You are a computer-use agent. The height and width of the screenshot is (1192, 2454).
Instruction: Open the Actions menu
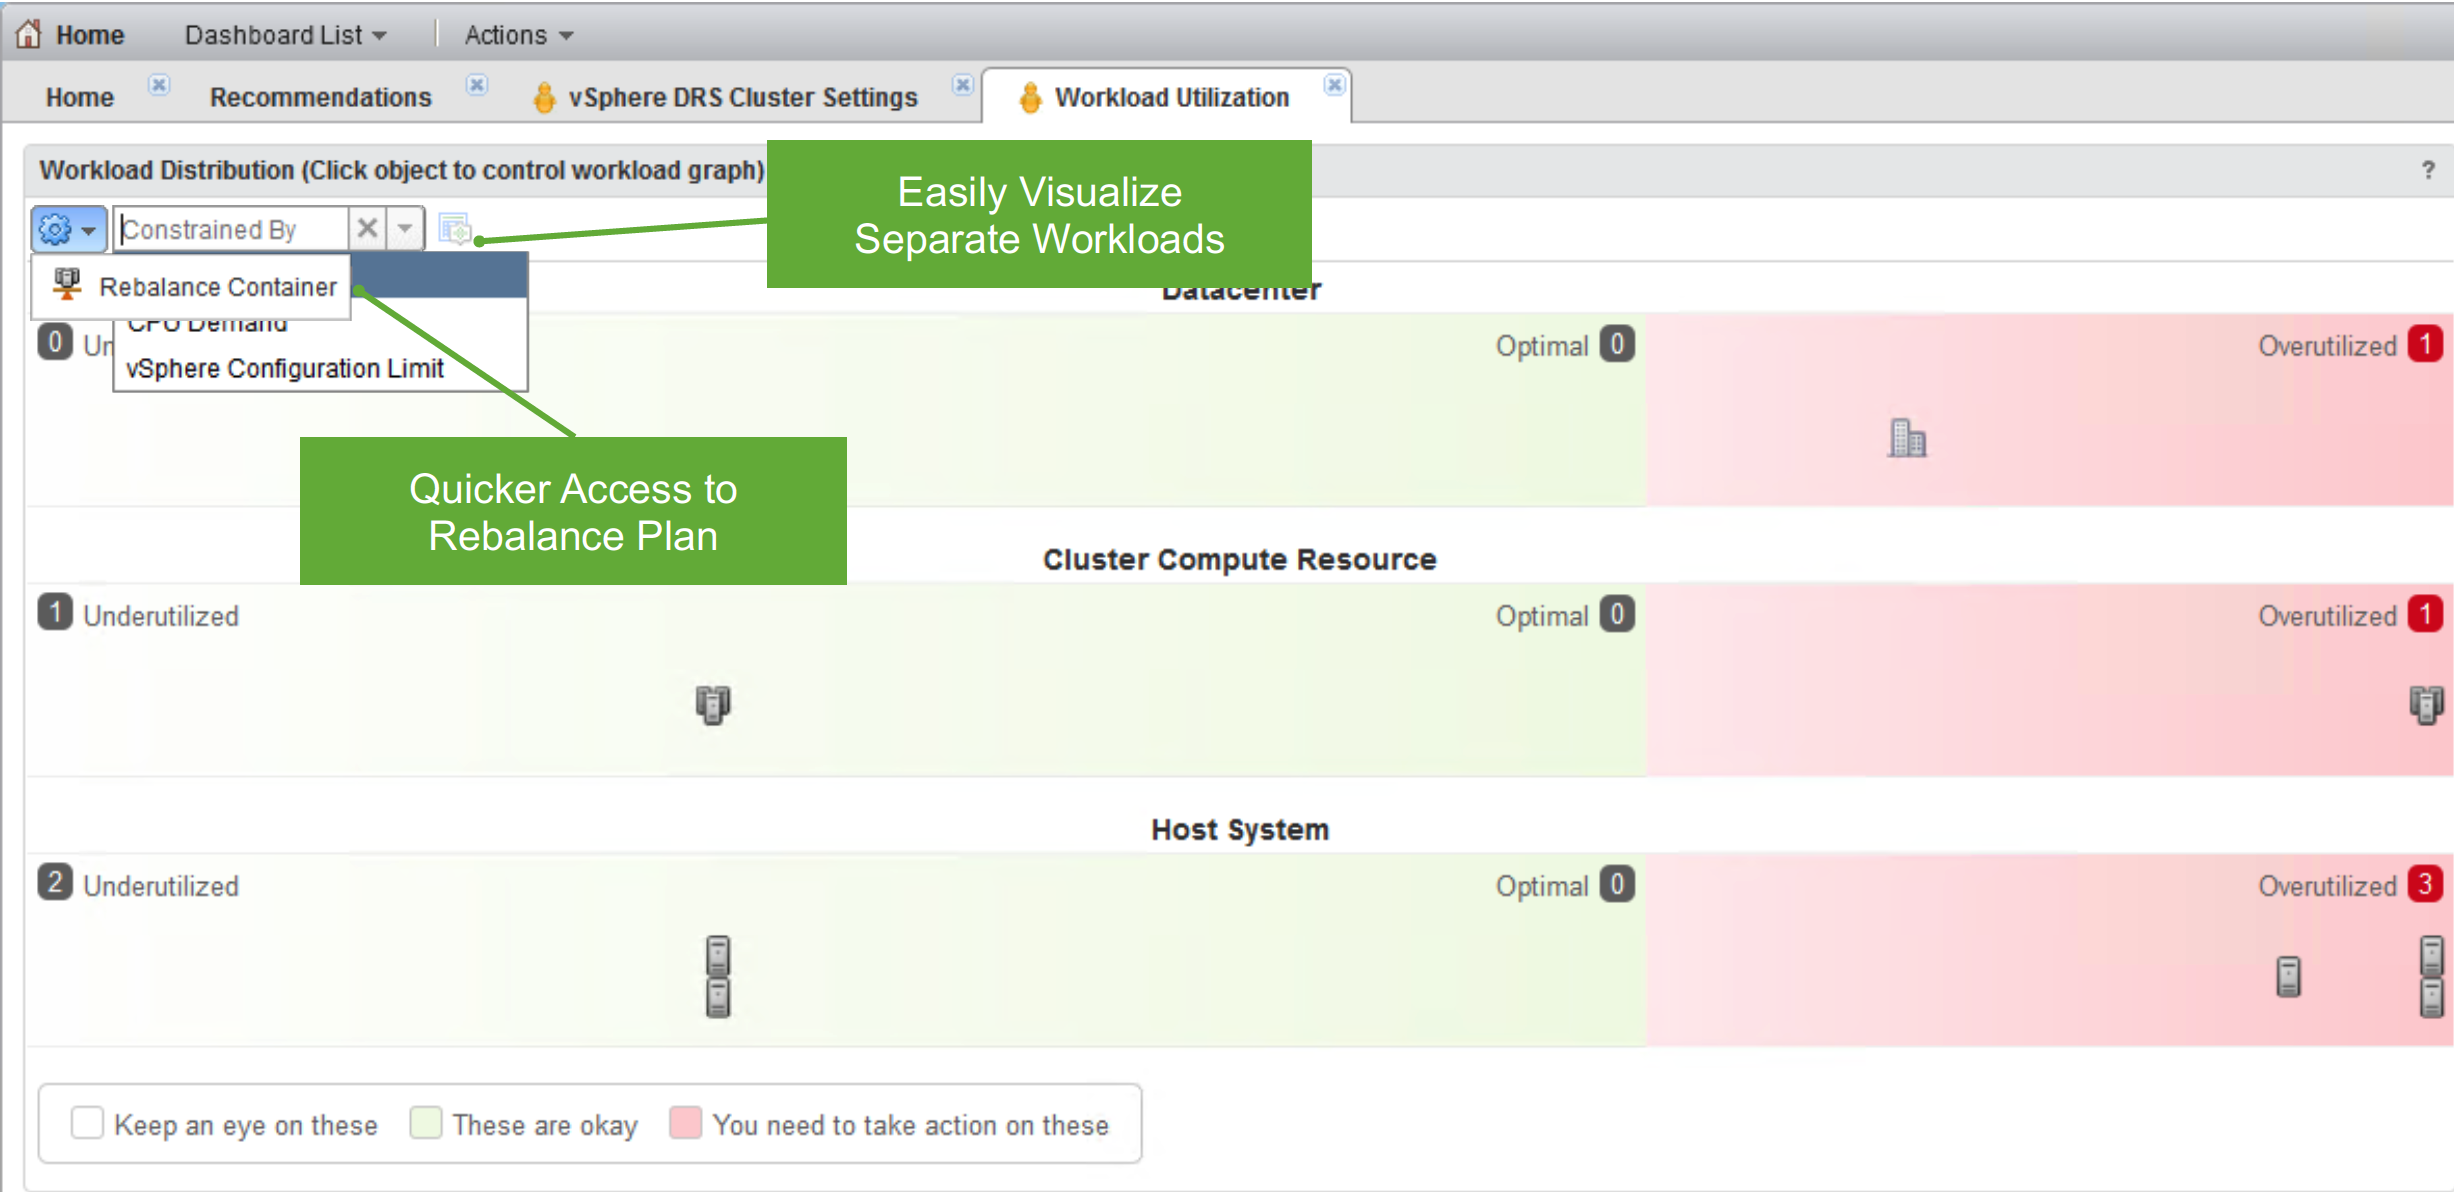click(x=518, y=35)
